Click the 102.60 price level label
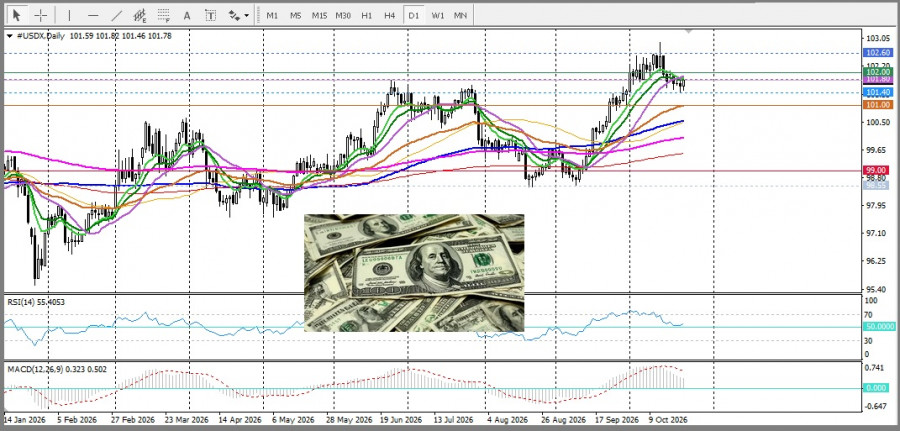Image resolution: width=900 pixels, height=431 pixels. coord(878,53)
